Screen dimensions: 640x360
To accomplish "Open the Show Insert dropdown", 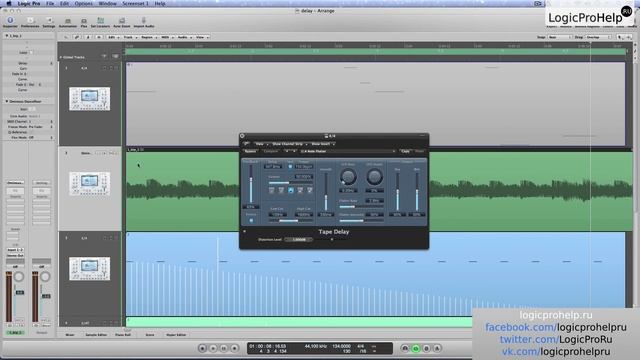I will [x=322, y=144].
